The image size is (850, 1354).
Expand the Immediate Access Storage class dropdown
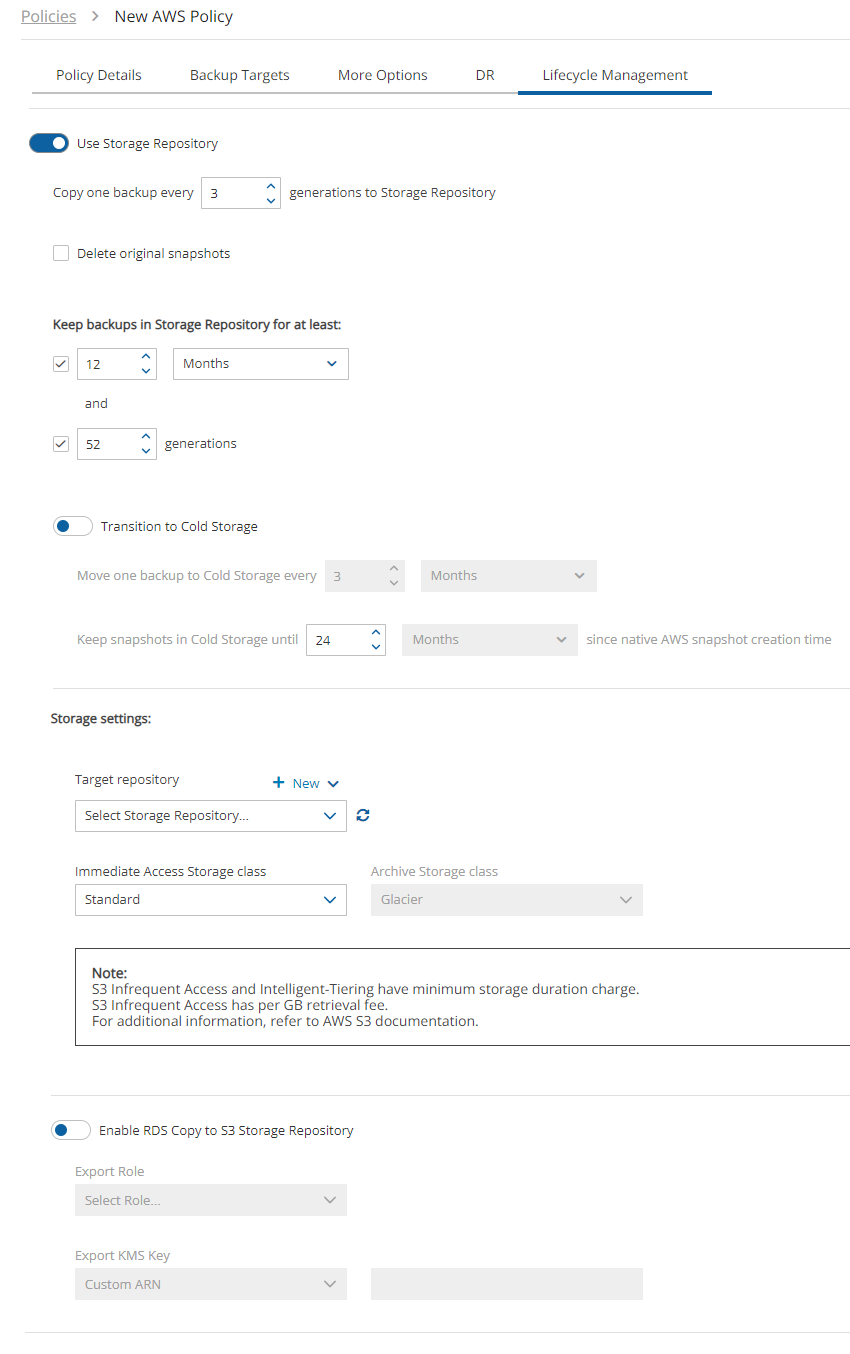(x=210, y=900)
